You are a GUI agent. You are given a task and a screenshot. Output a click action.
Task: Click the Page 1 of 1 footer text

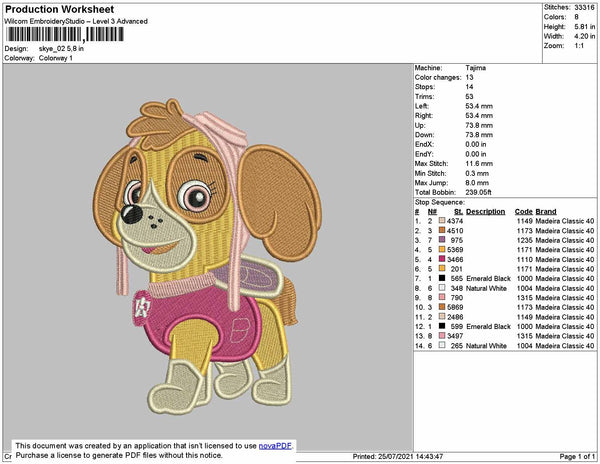point(577,456)
